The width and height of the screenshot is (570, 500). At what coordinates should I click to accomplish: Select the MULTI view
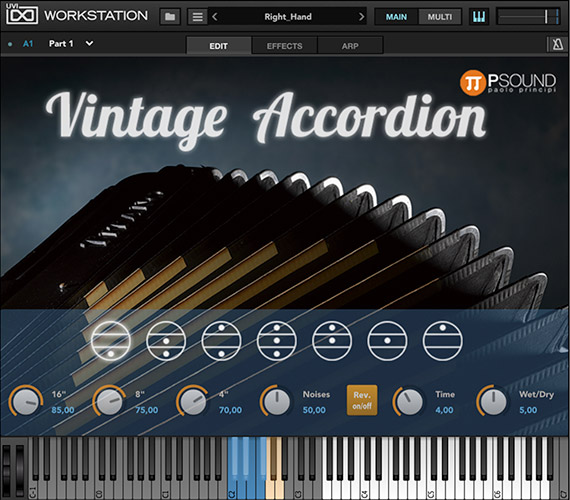pos(439,17)
